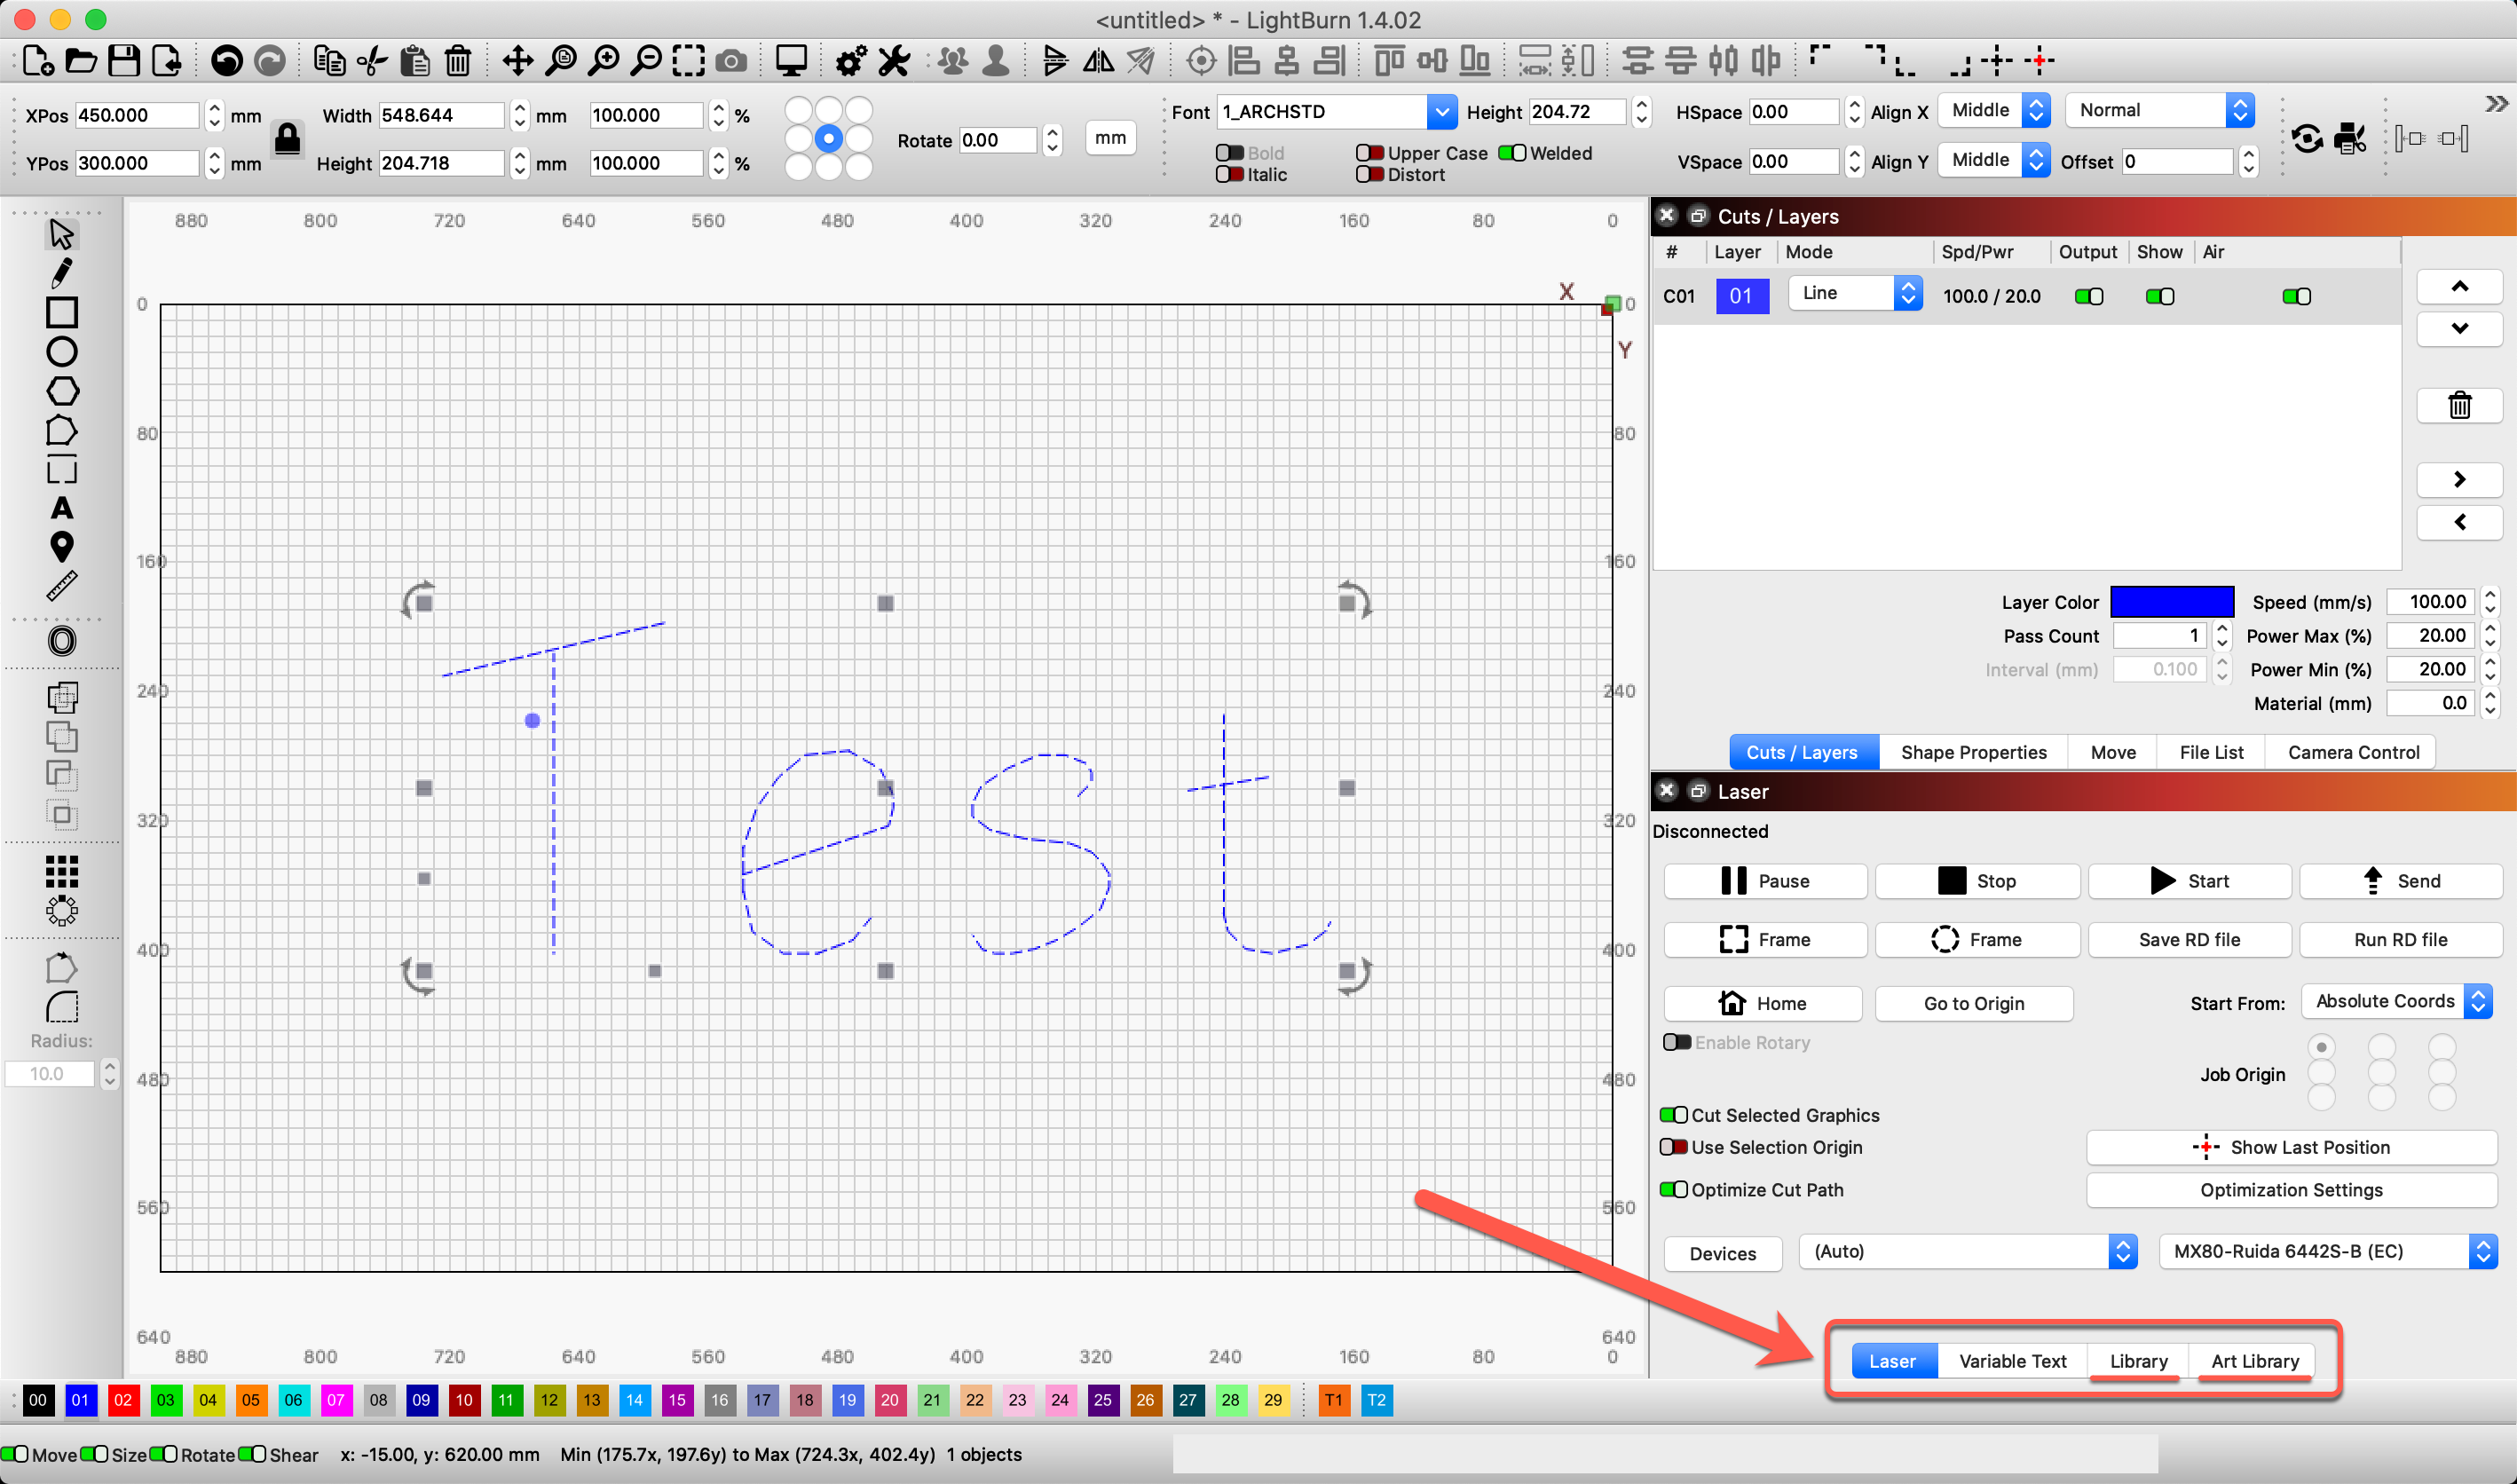The height and width of the screenshot is (1484, 2517).
Task: Click the Save file floppy icon
Action: (x=124, y=61)
